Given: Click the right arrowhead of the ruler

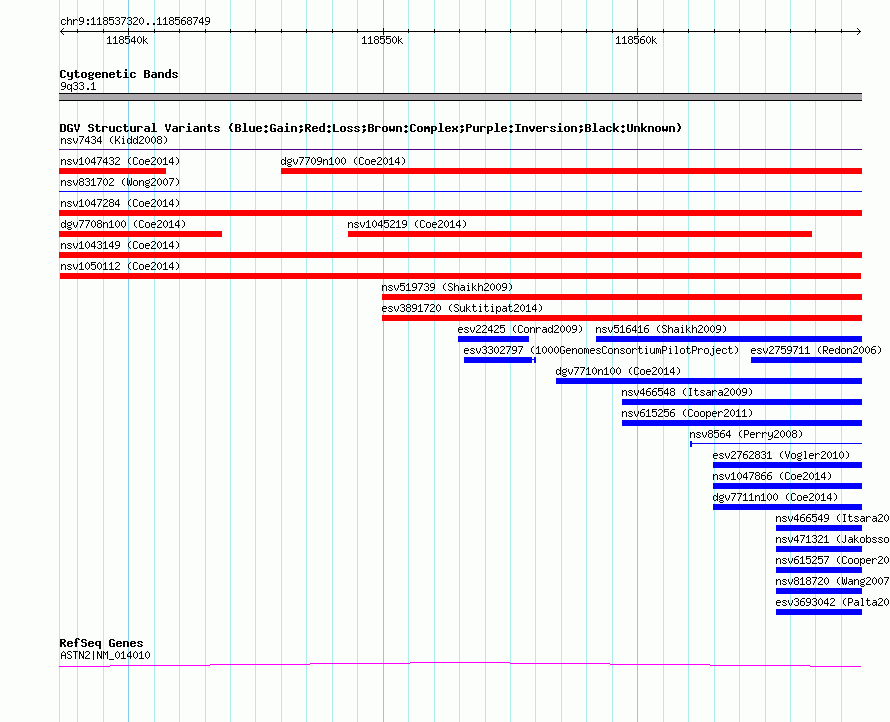Looking at the screenshot, I should tap(858, 32).
